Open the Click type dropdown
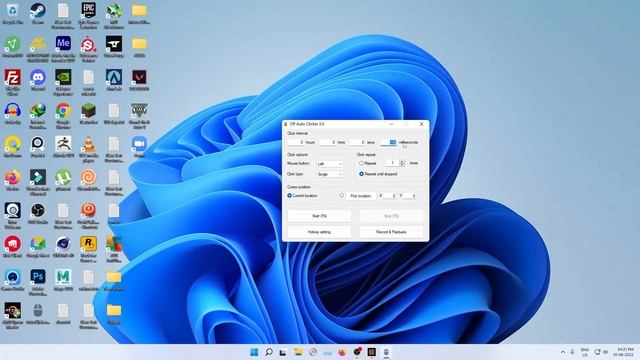 coord(330,174)
